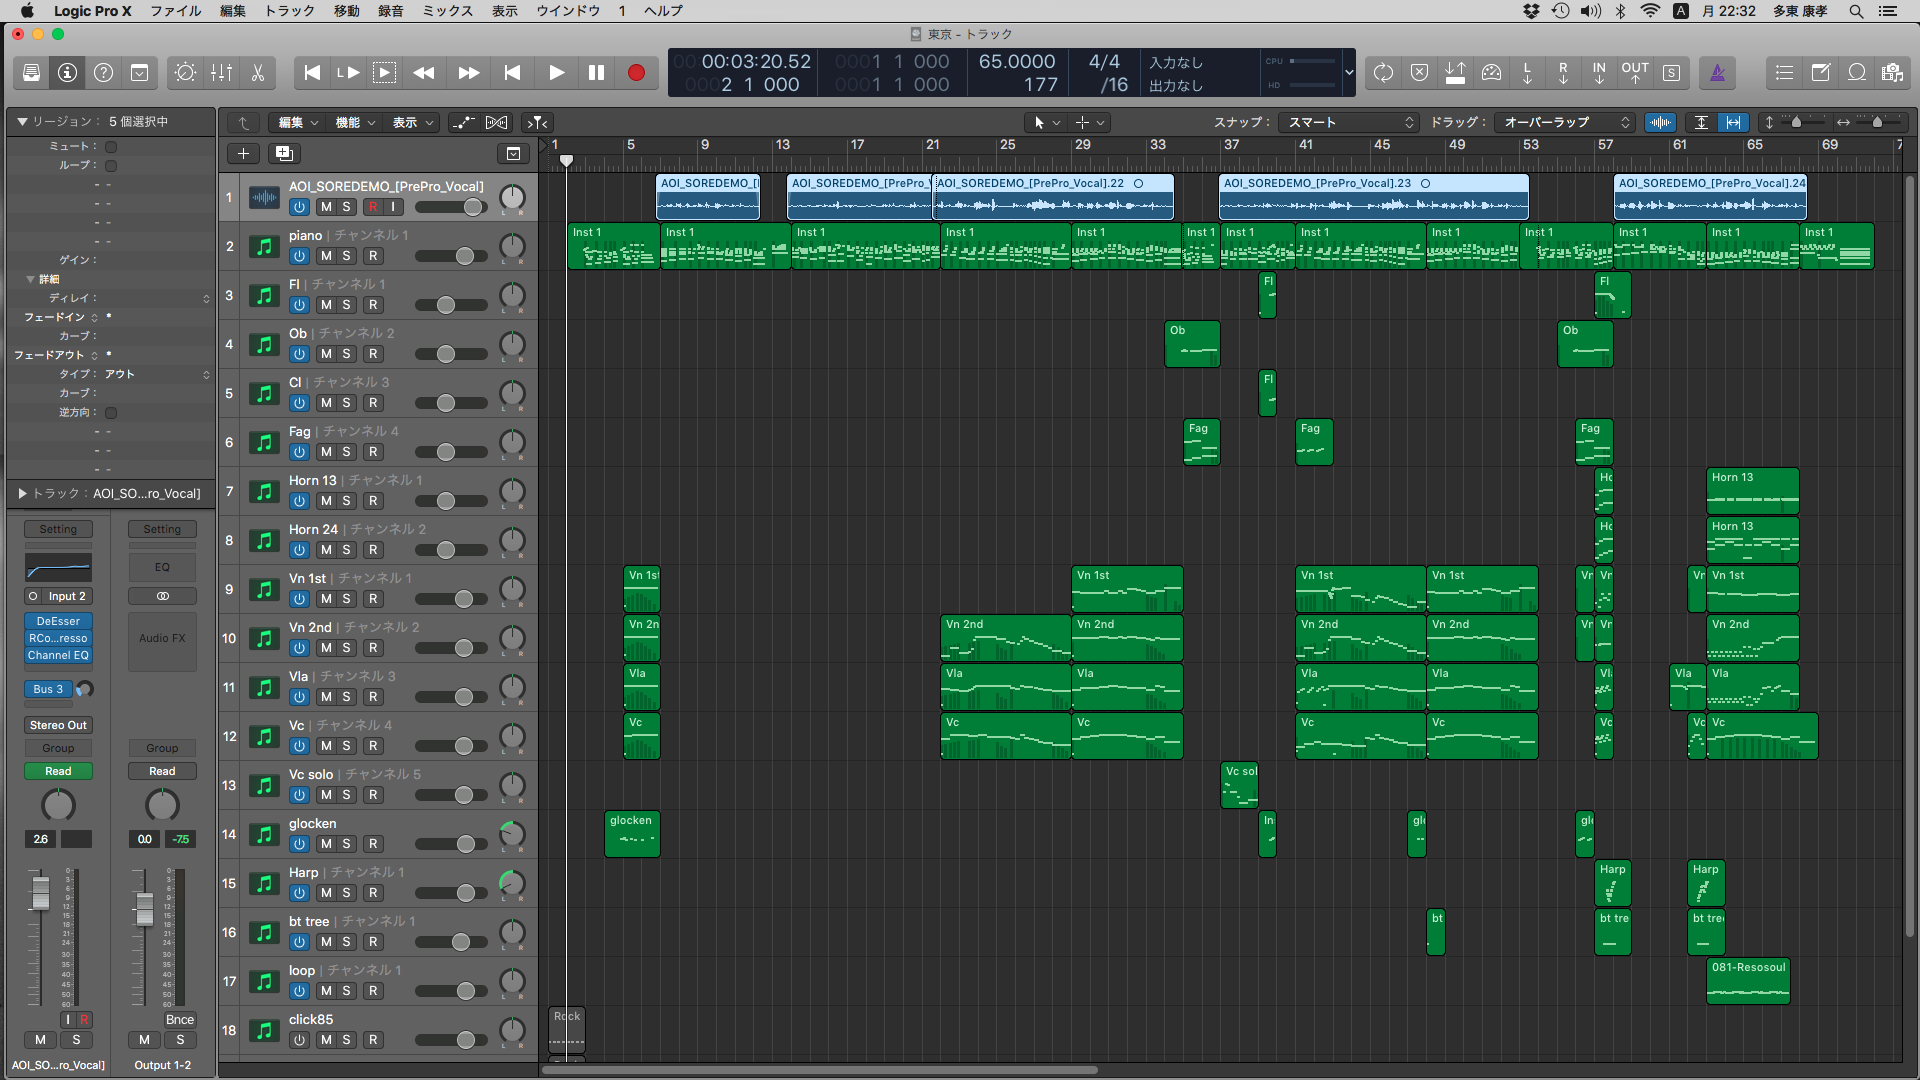Open the スナップ スマート dropdown
Viewport: 1920px width, 1080px height.
click(x=1349, y=122)
